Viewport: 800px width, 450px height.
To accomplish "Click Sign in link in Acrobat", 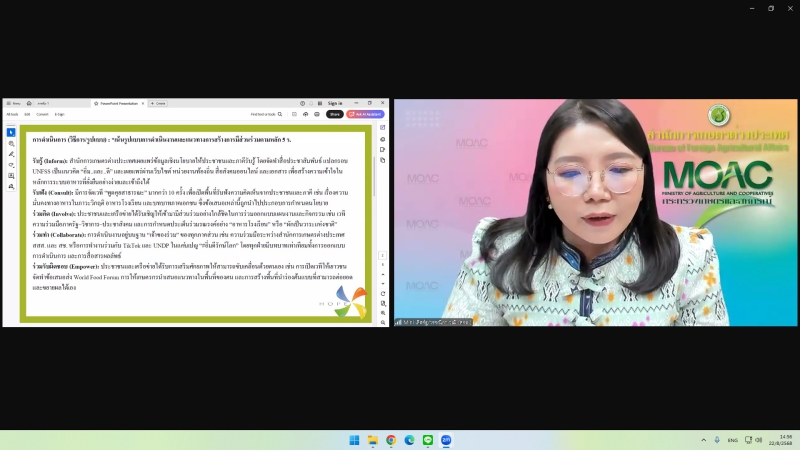I will point(335,103).
